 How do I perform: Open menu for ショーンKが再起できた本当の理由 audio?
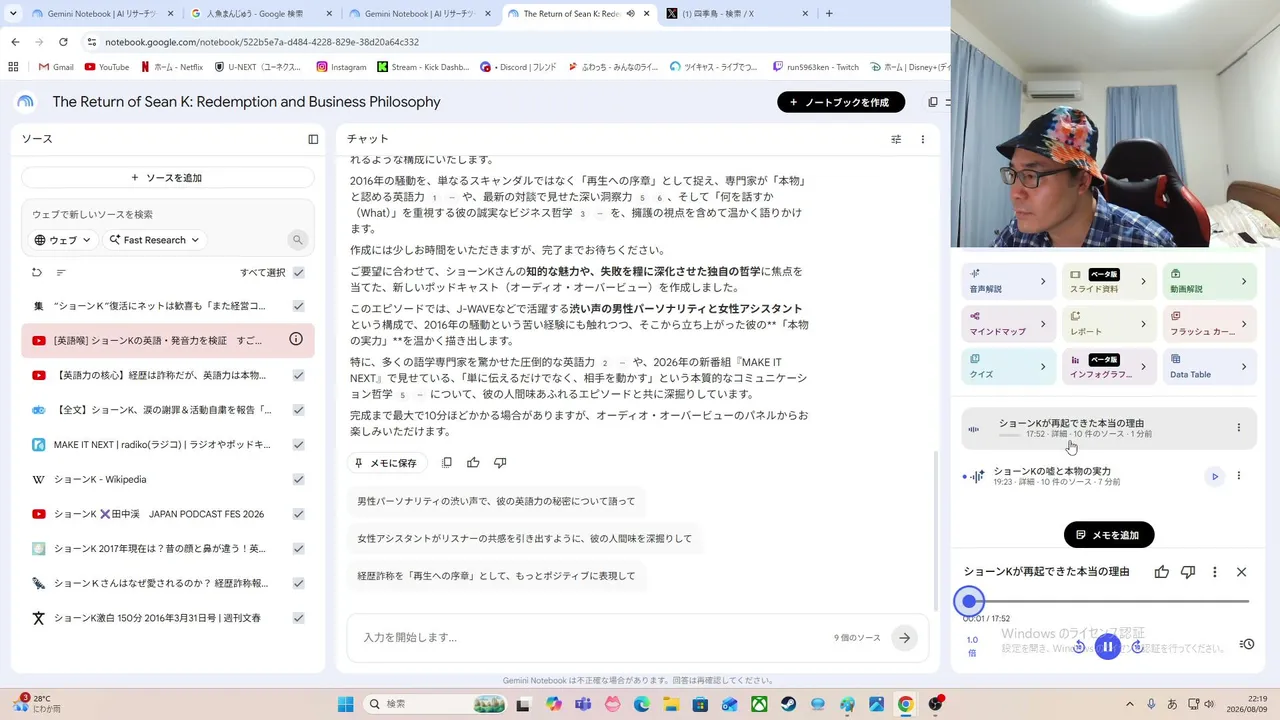click(x=1238, y=428)
